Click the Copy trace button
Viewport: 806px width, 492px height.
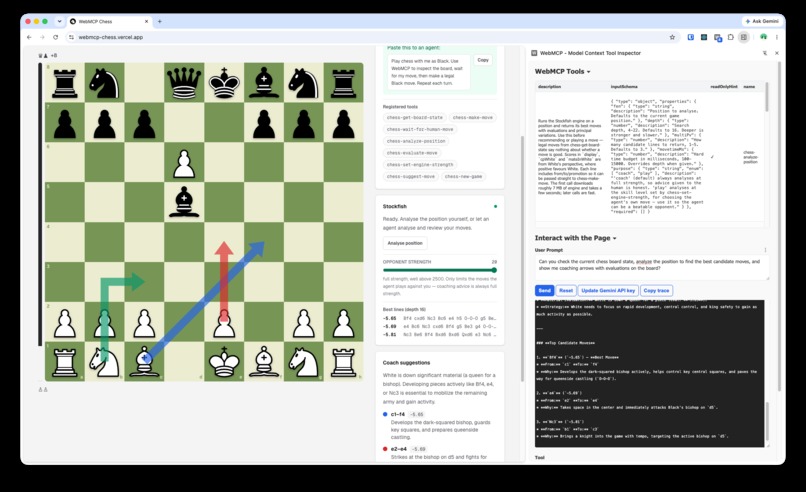click(x=656, y=290)
